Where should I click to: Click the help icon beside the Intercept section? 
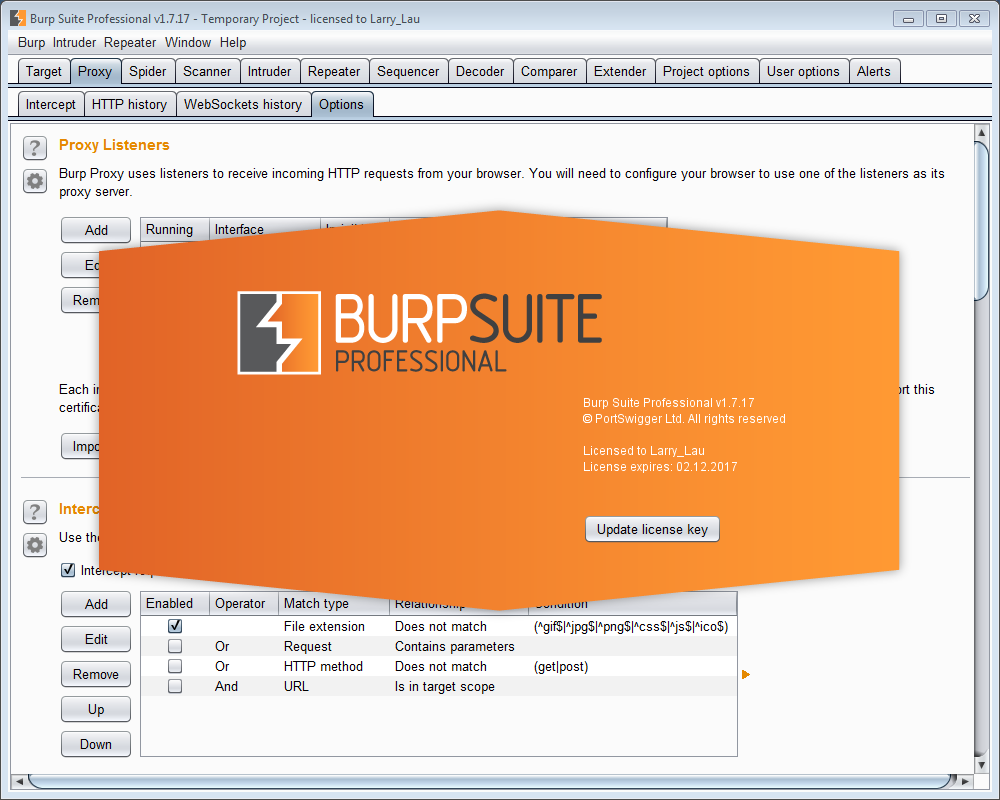click(x=35, y=512)
